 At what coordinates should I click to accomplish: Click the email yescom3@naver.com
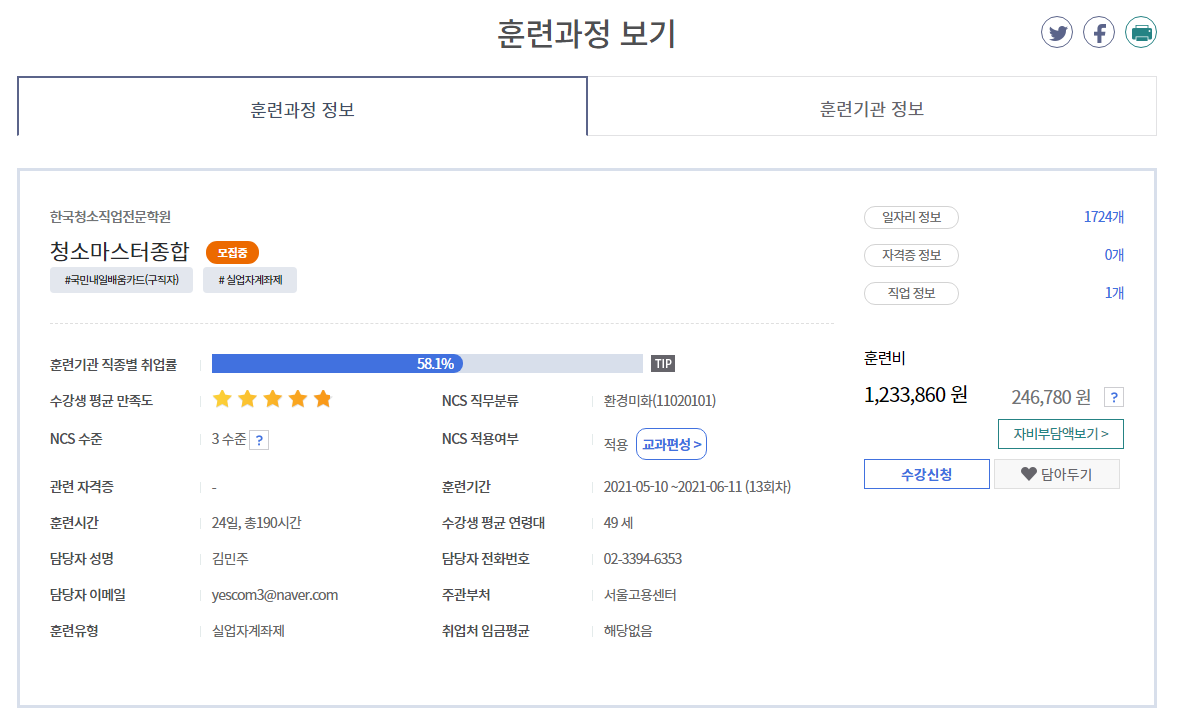274,595
